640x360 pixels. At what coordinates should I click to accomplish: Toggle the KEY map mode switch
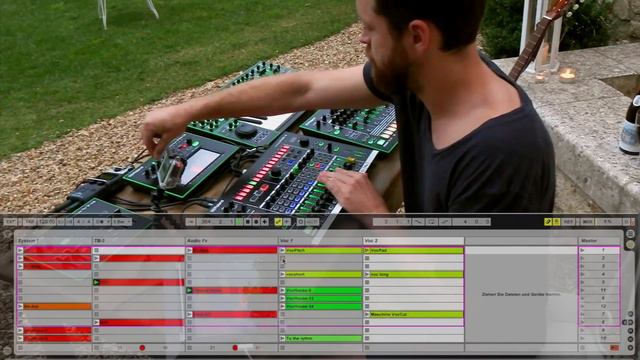tap(568, 222)
